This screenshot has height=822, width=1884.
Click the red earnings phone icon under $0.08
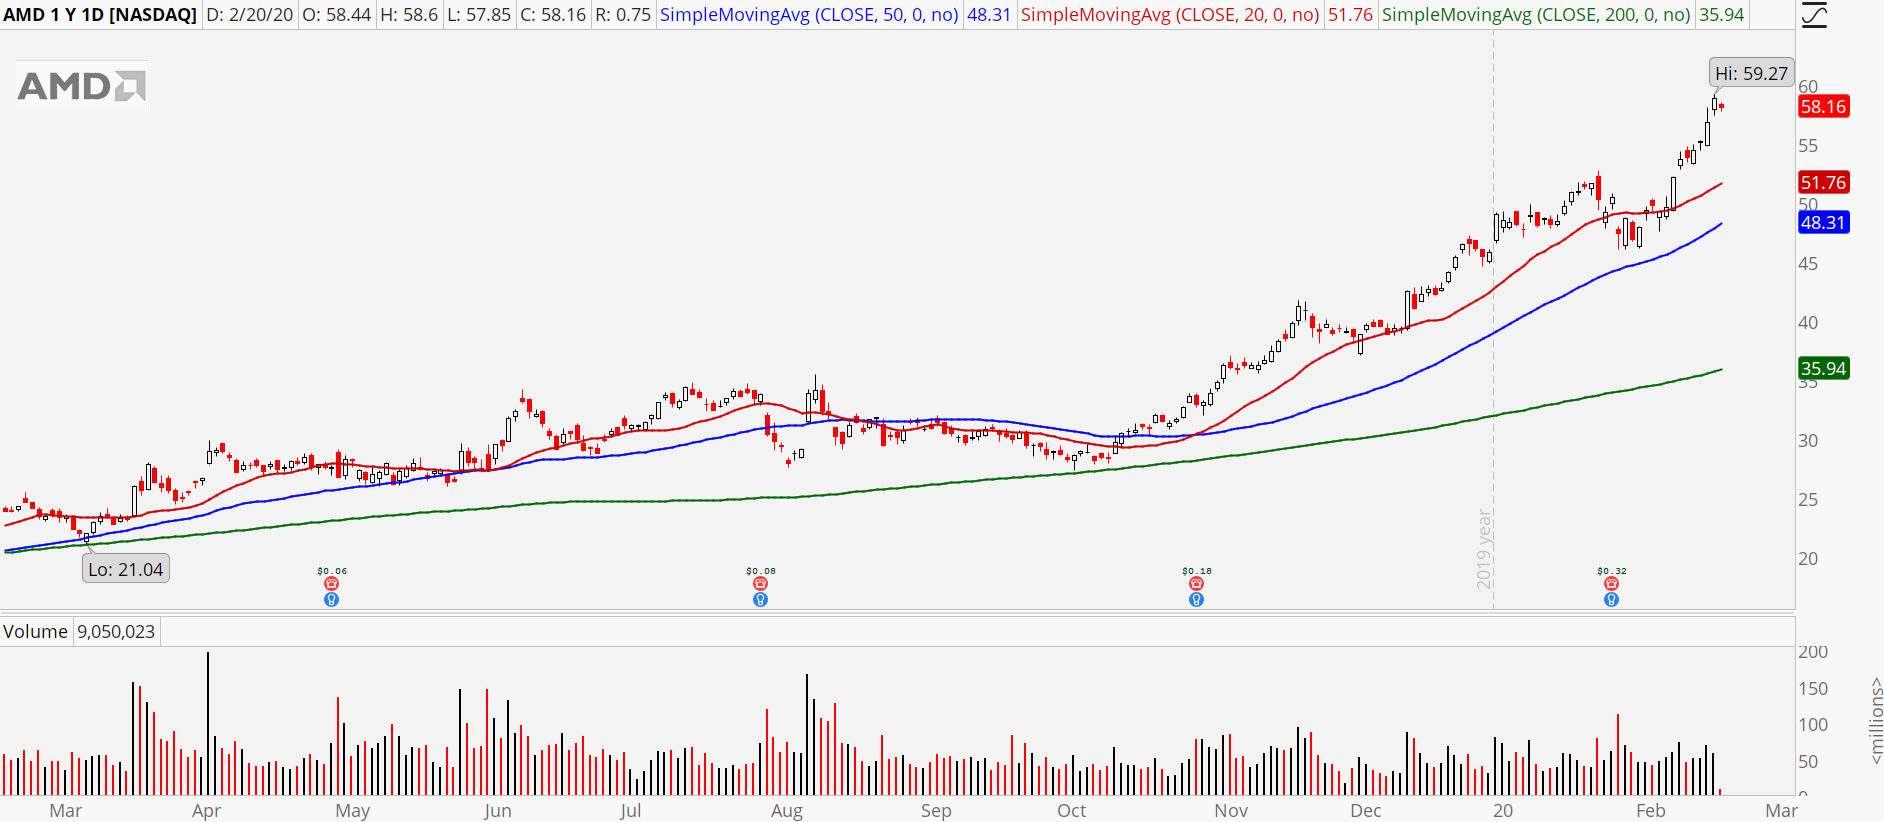tap(761, 584)
